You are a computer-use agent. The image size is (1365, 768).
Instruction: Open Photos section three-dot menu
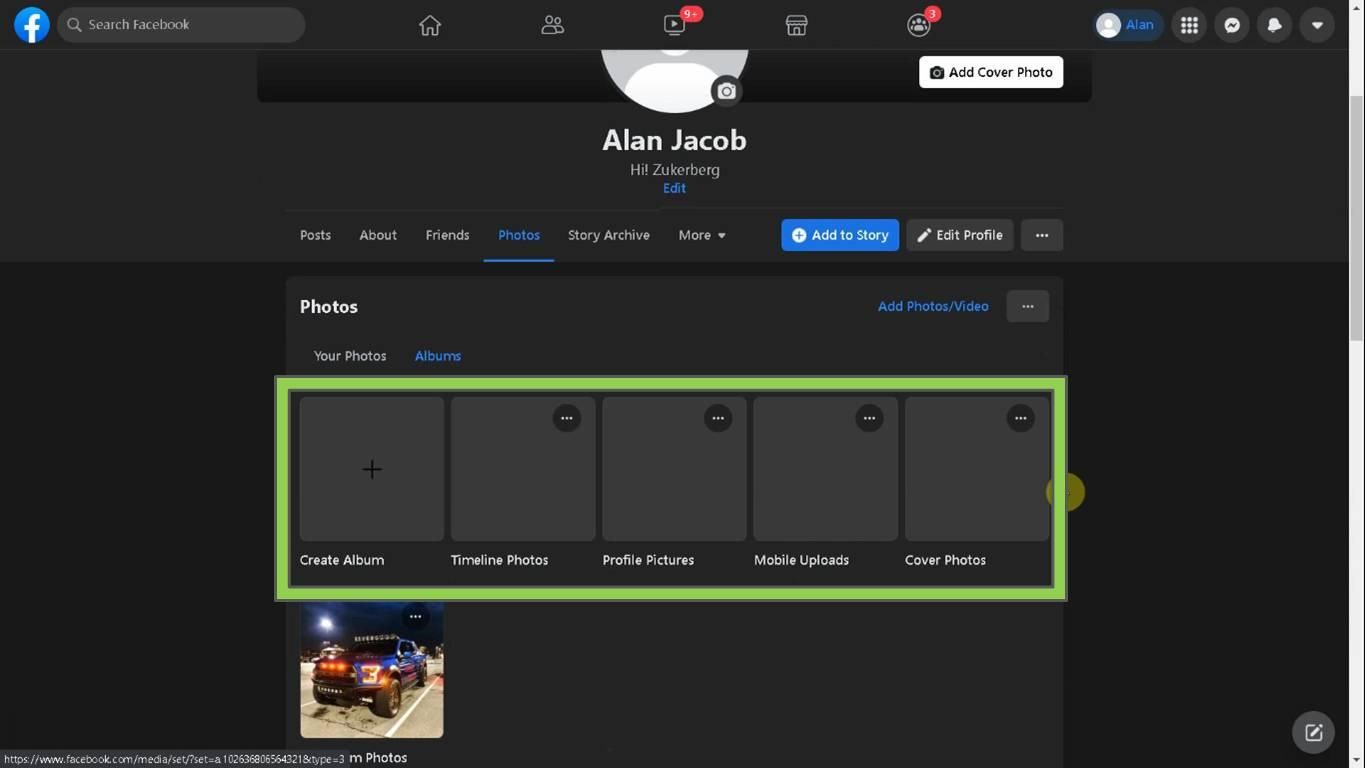[x=1028, y=306]
